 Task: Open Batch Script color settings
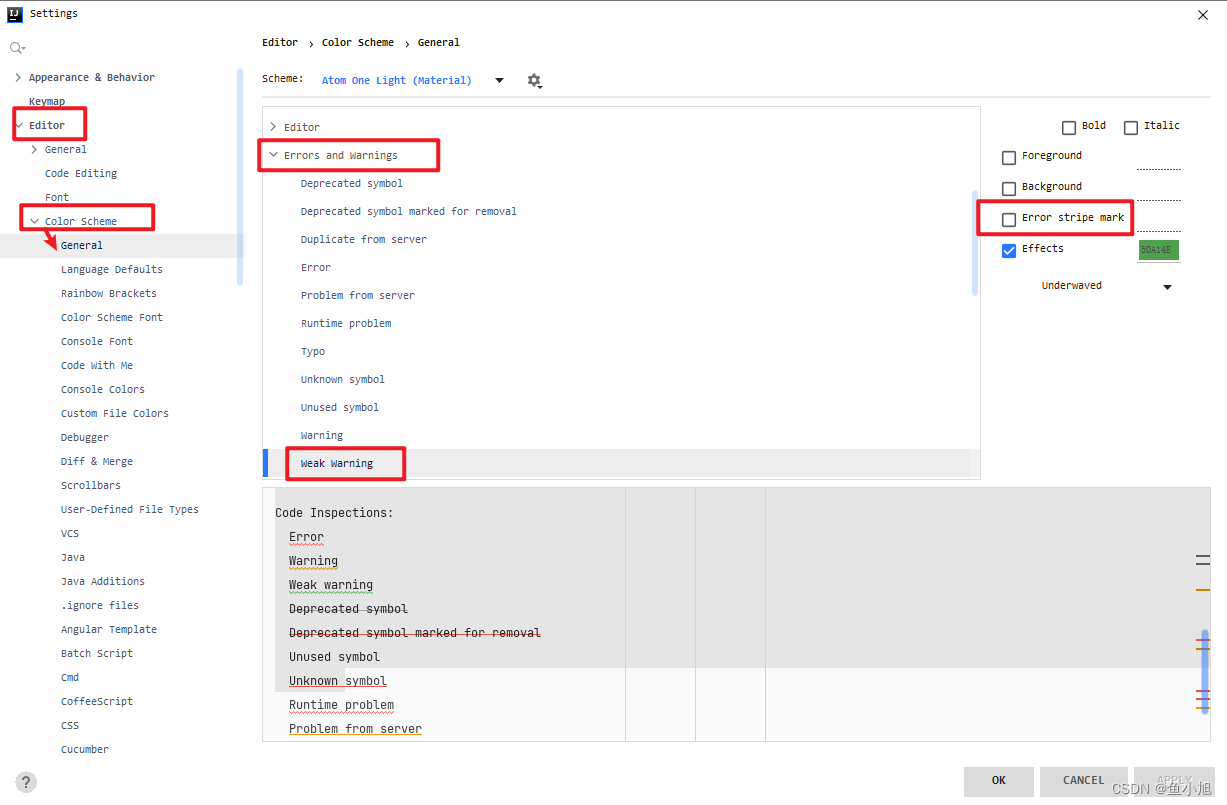coord(97,654)
